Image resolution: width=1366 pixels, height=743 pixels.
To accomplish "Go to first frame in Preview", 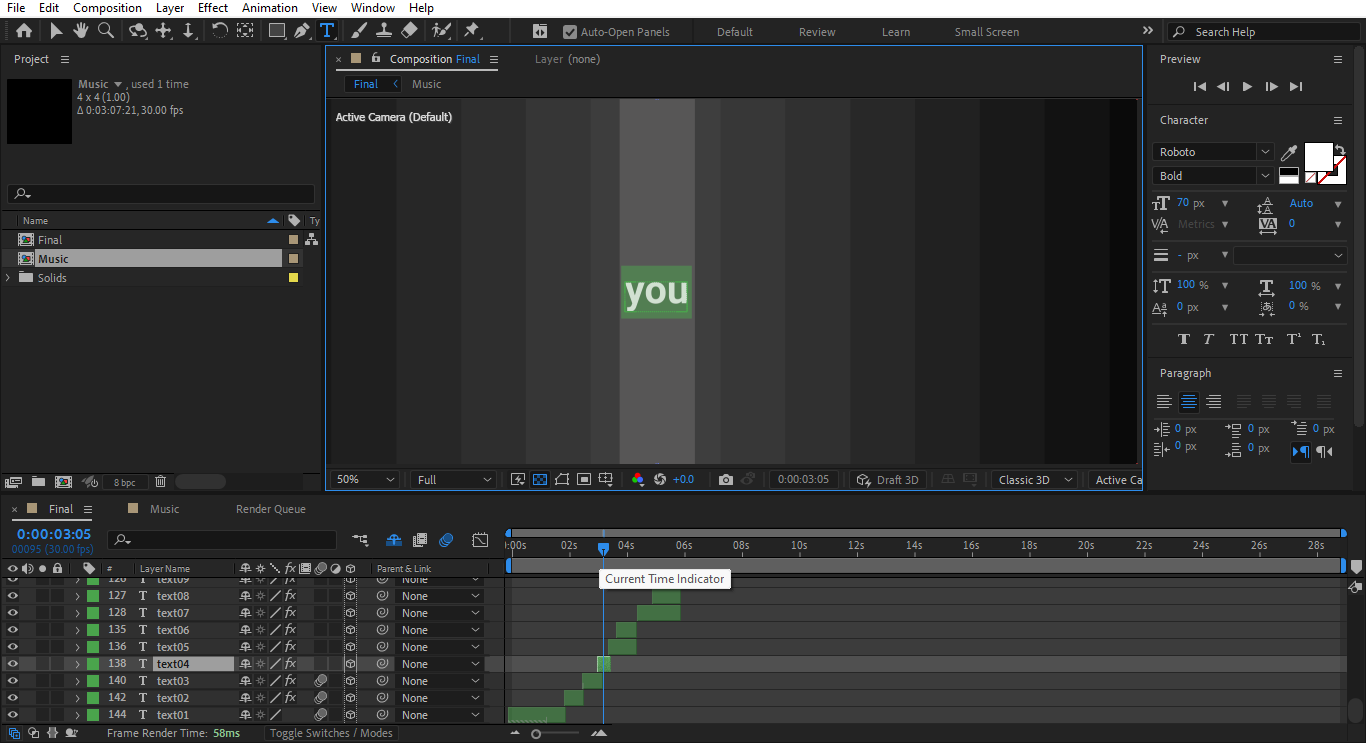I will tap(1200, 87).
